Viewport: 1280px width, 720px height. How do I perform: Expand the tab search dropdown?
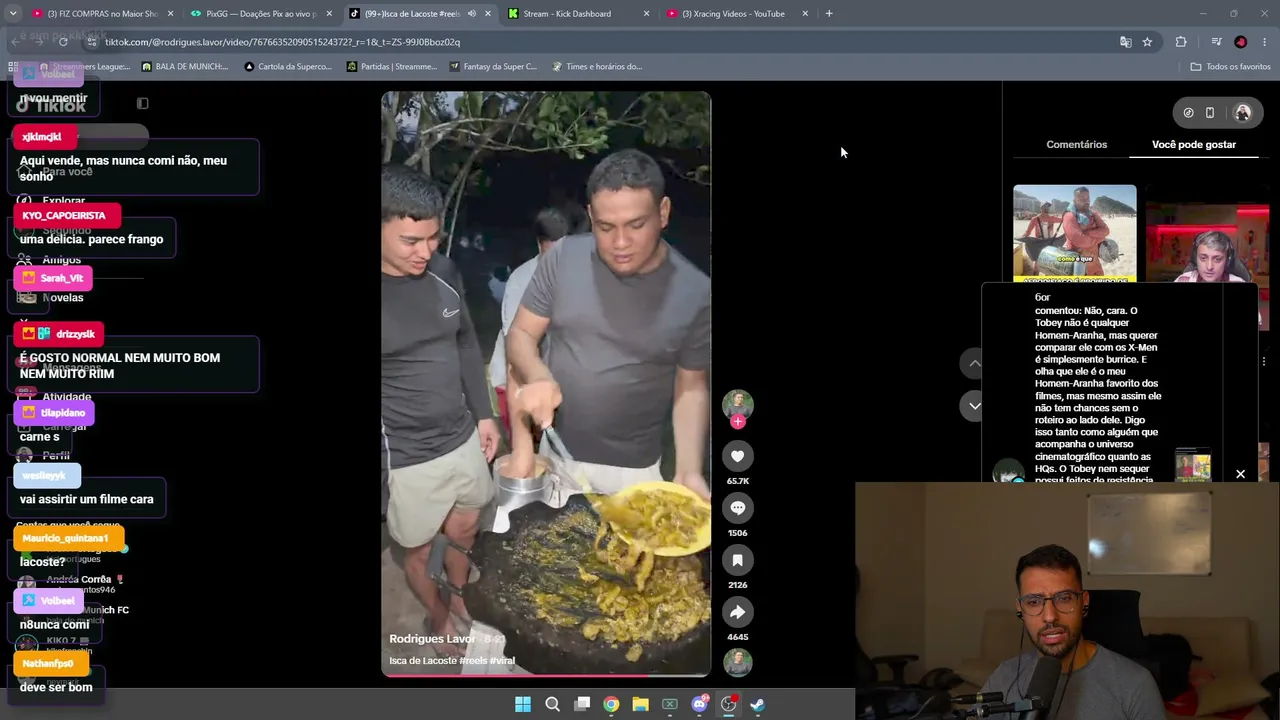(12, 14)
